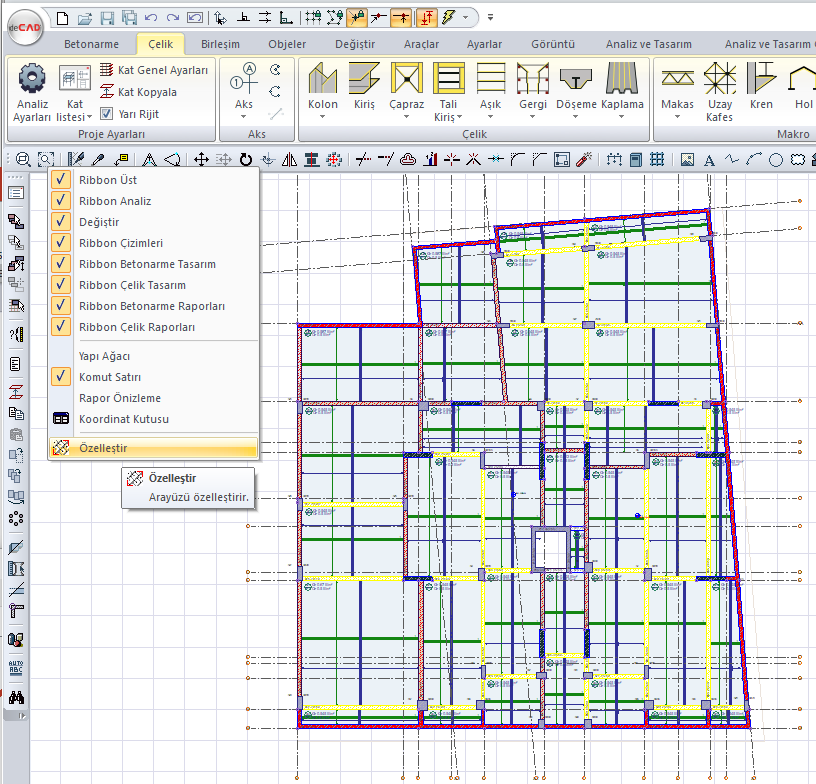This screenshot has width=816, height=784.
Task: Click the Kat Kopyala button
Action: (x=138, y=92)
